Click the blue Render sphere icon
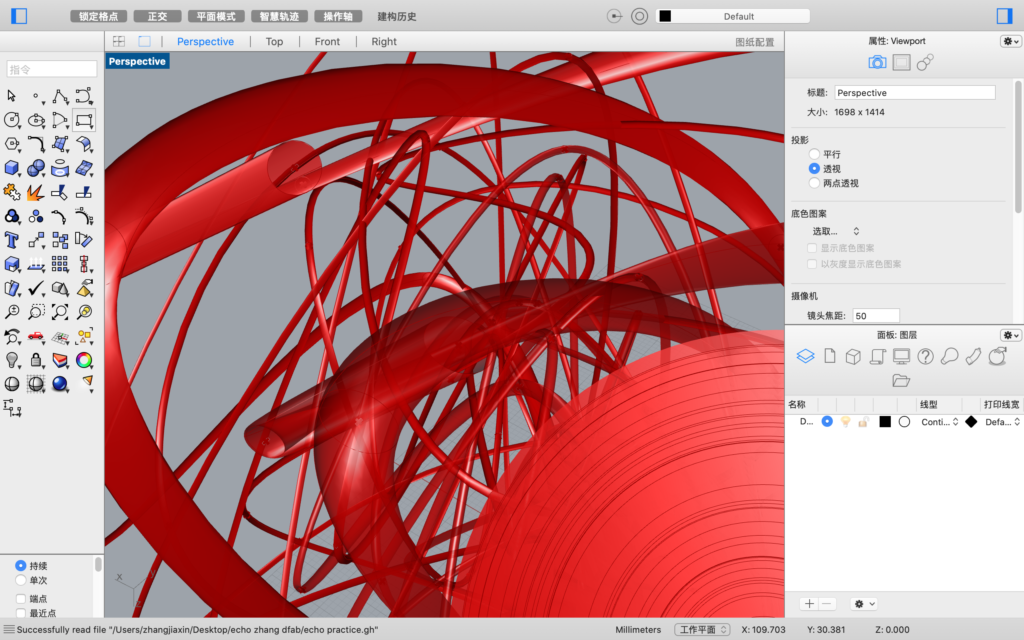 pos(60,384)
